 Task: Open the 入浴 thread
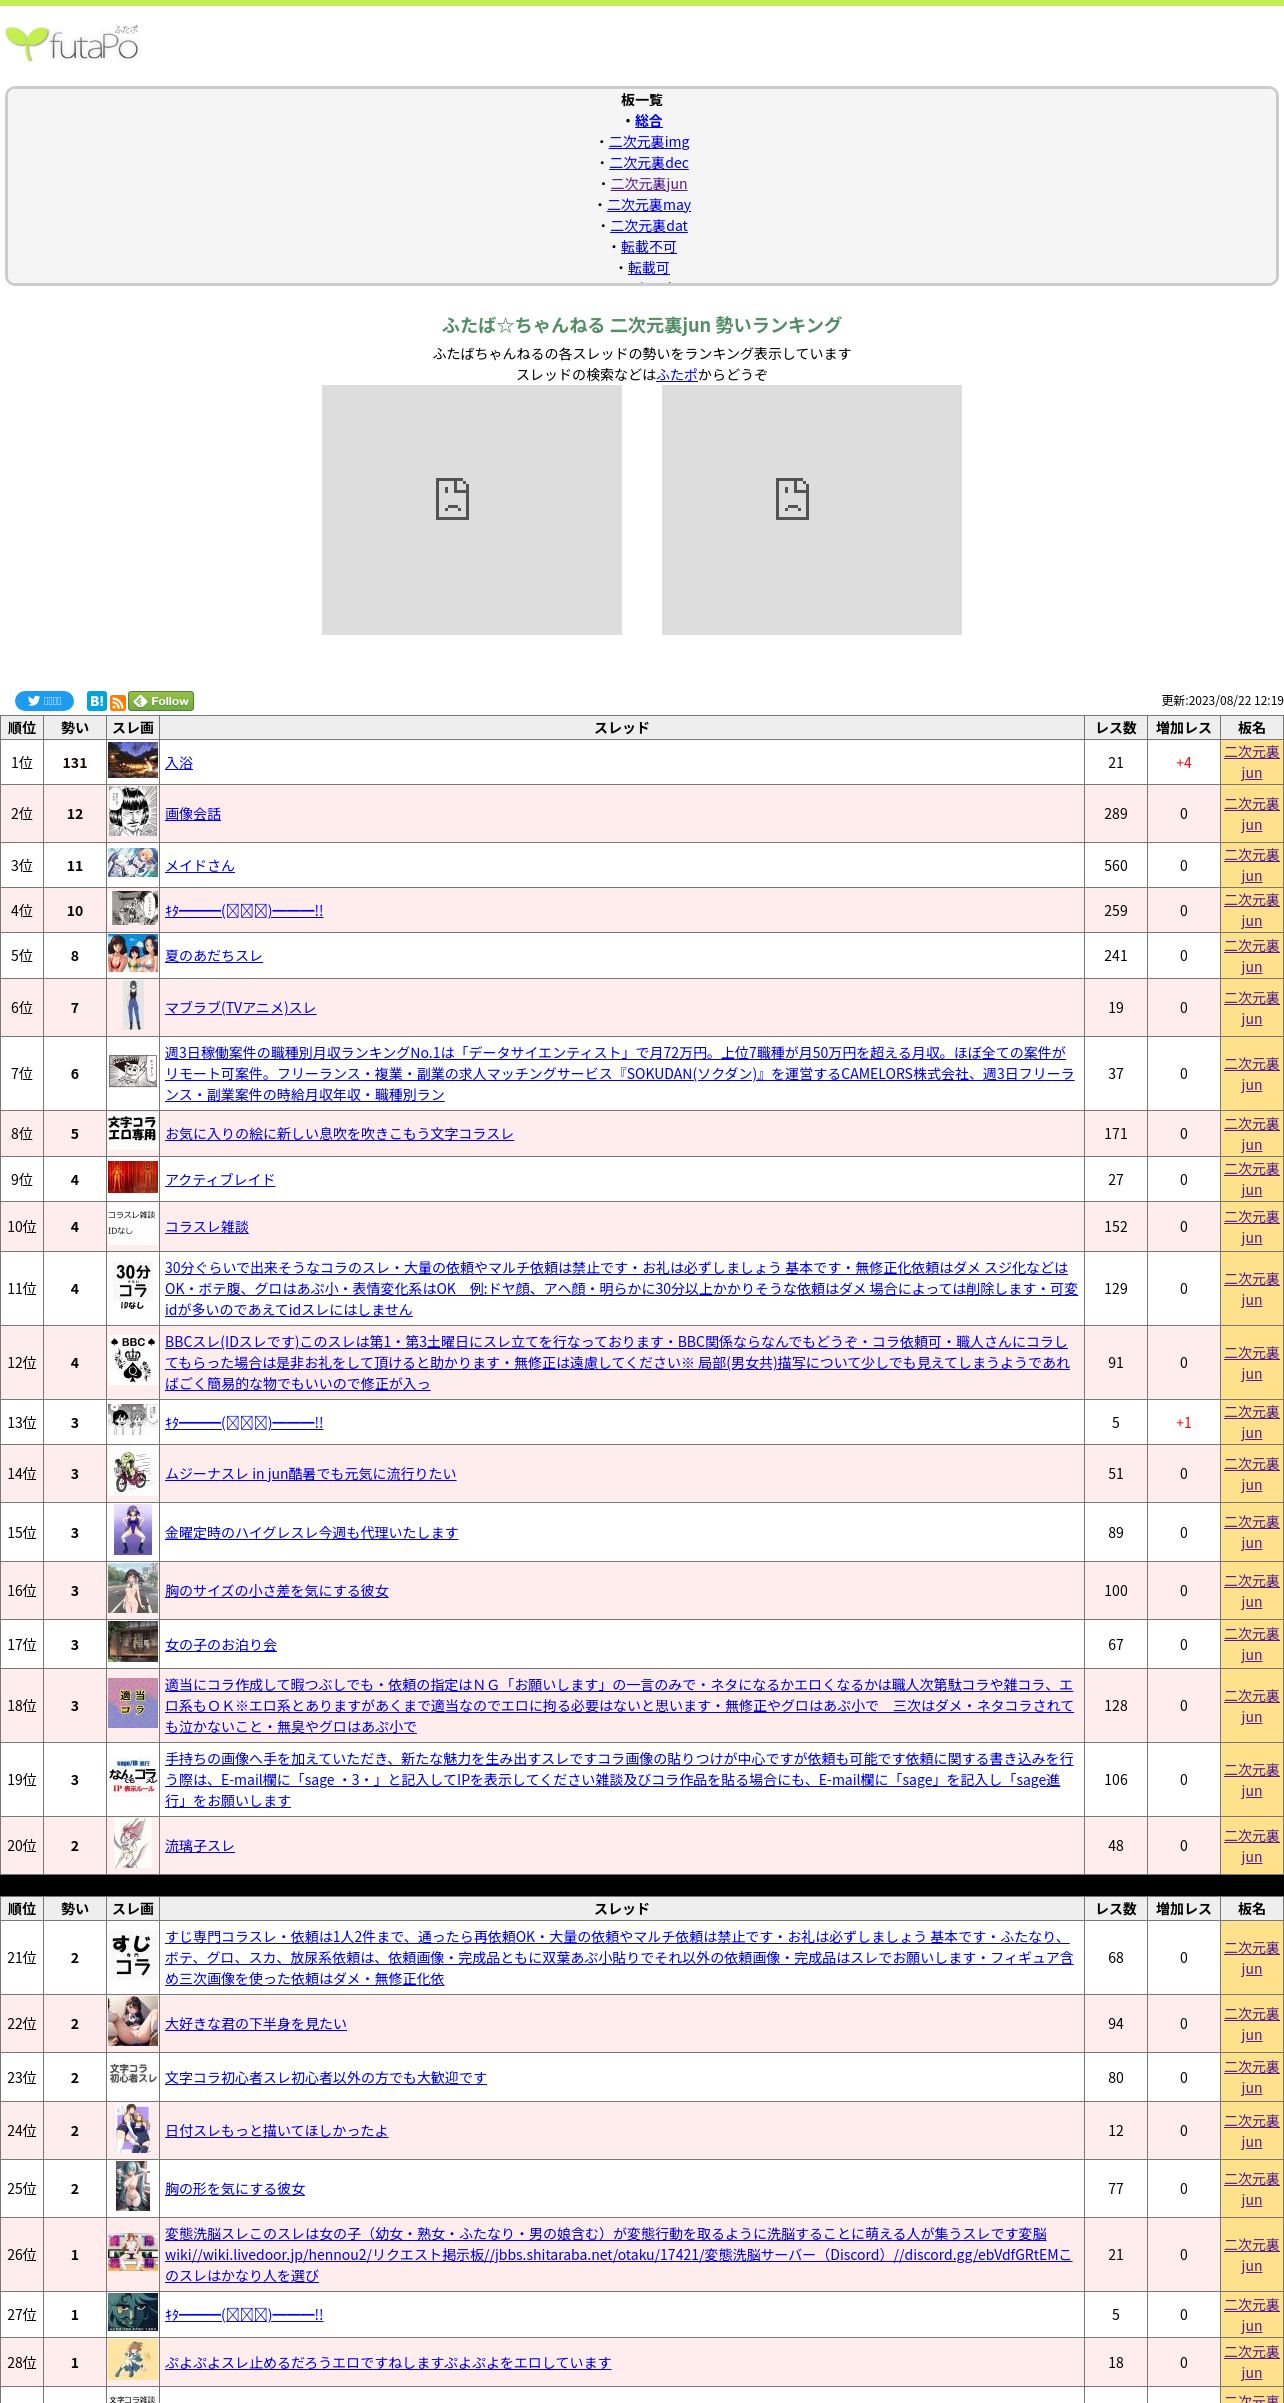point(179,763)
